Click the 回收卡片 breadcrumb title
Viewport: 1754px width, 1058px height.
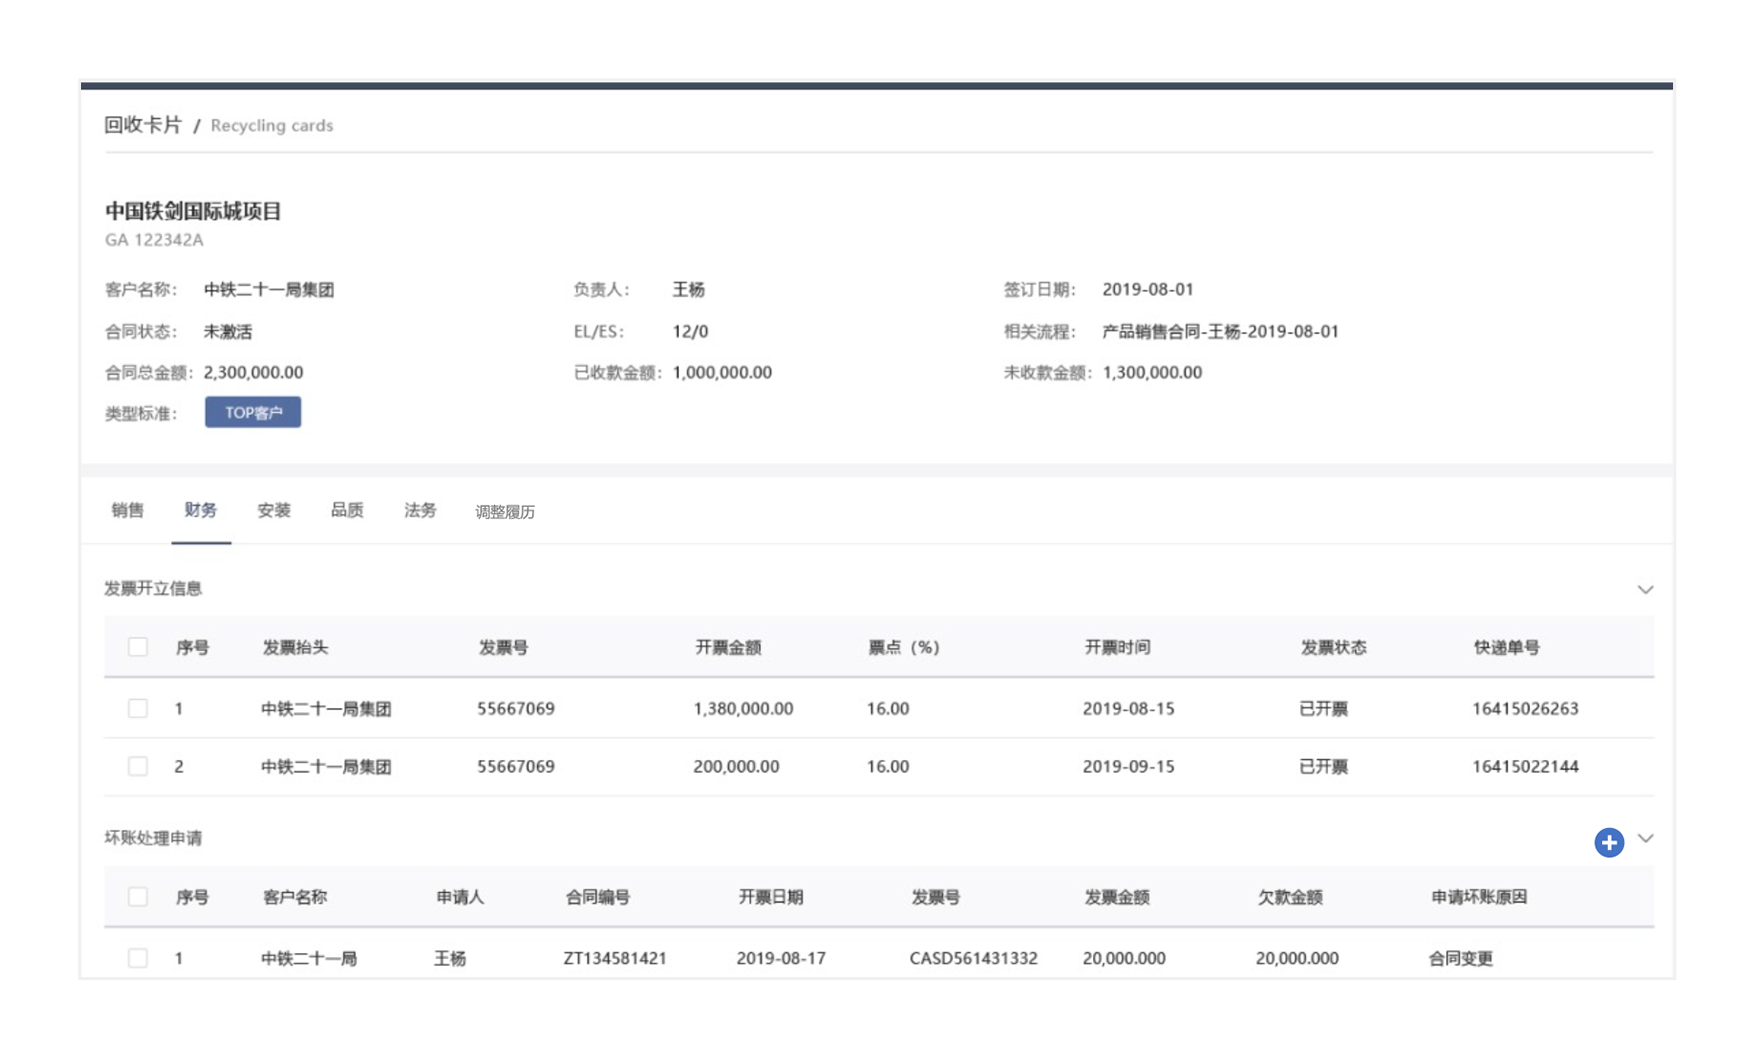pos(143,125)
